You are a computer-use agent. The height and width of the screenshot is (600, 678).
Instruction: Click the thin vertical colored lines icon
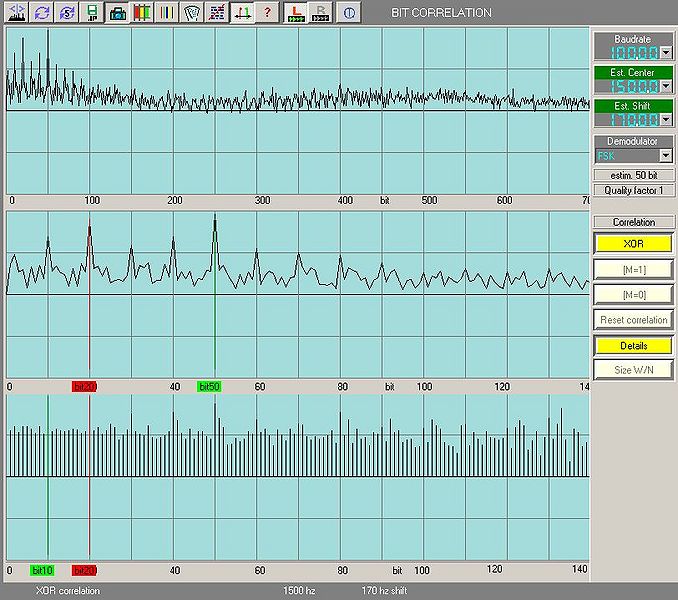tap(167, 12)
